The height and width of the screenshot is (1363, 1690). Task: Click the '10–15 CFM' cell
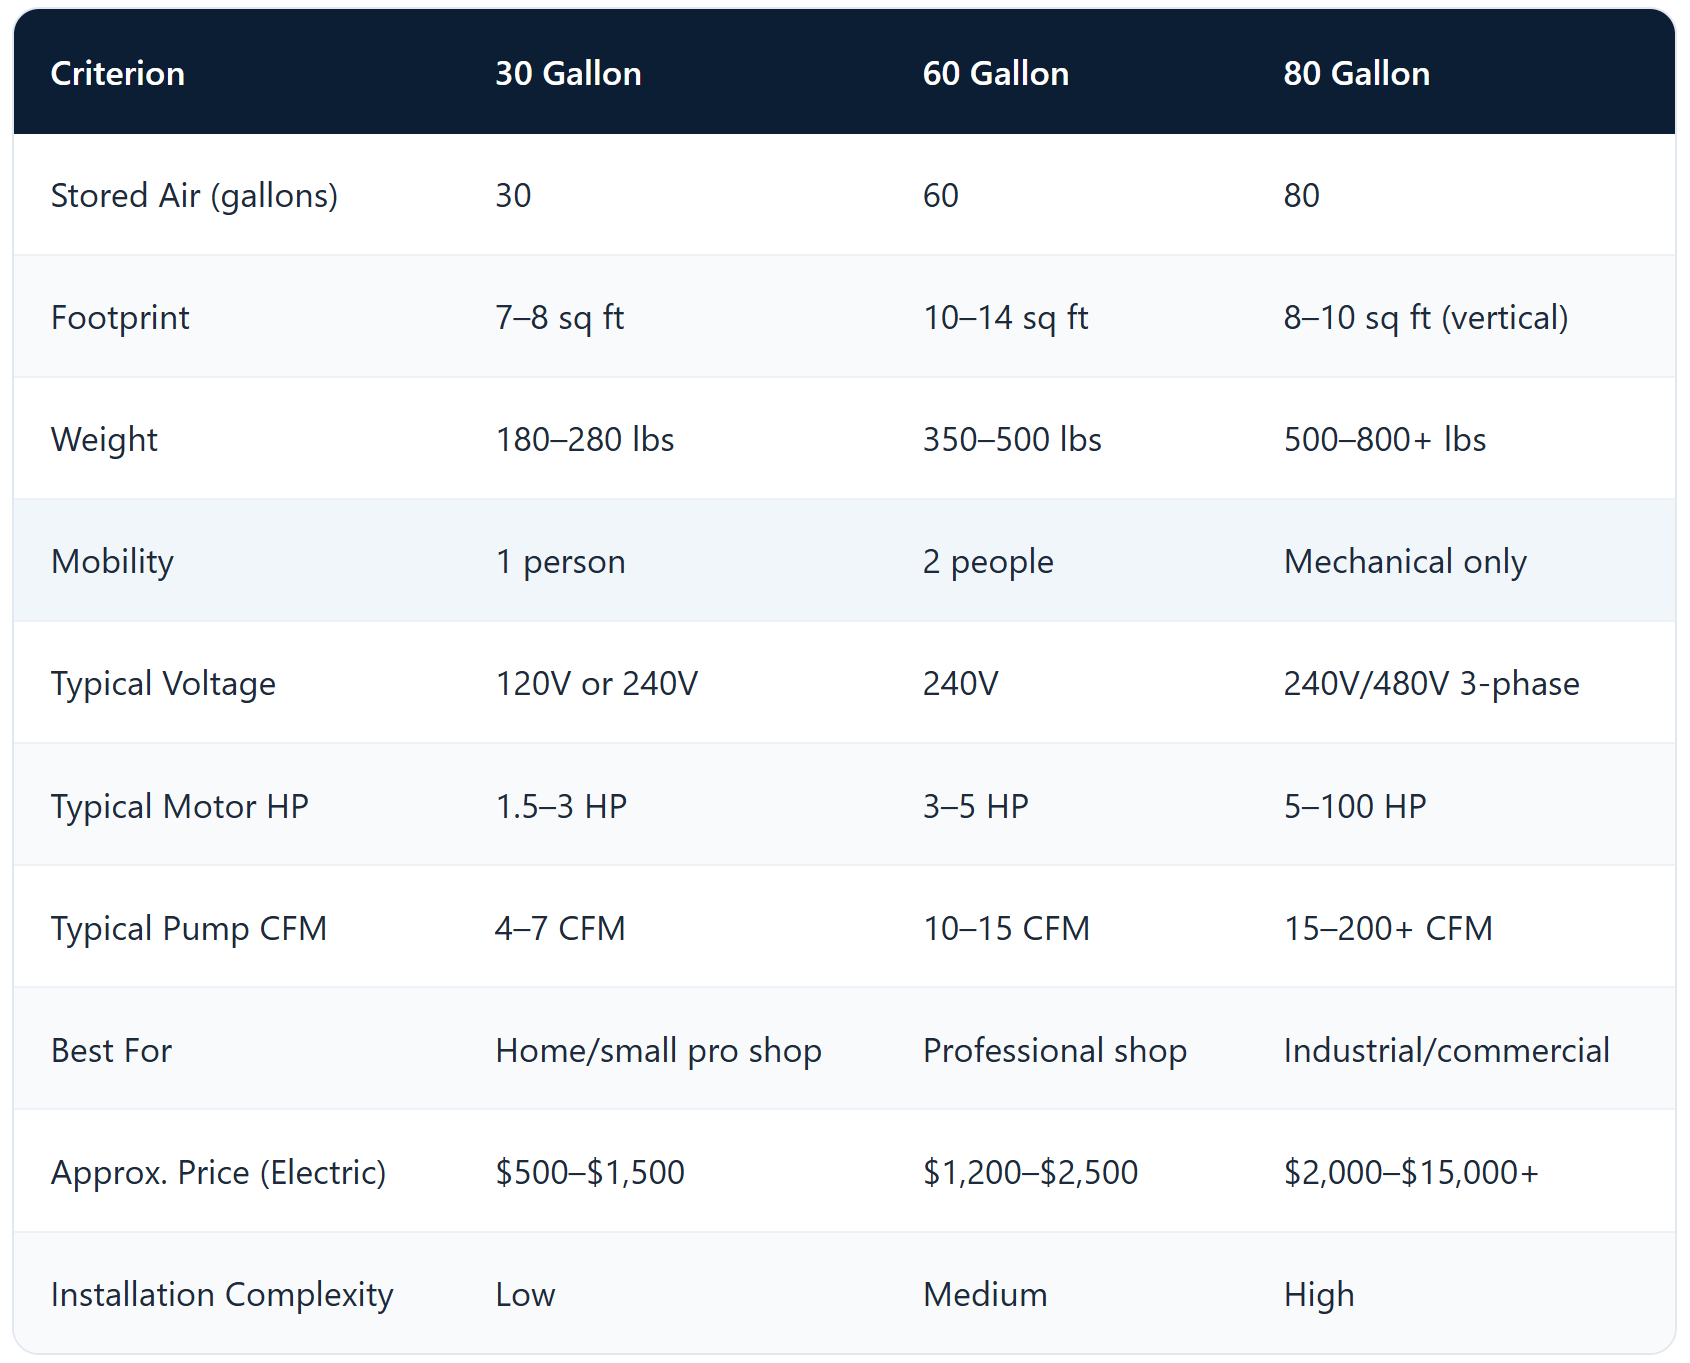(x=1006, y=929)
